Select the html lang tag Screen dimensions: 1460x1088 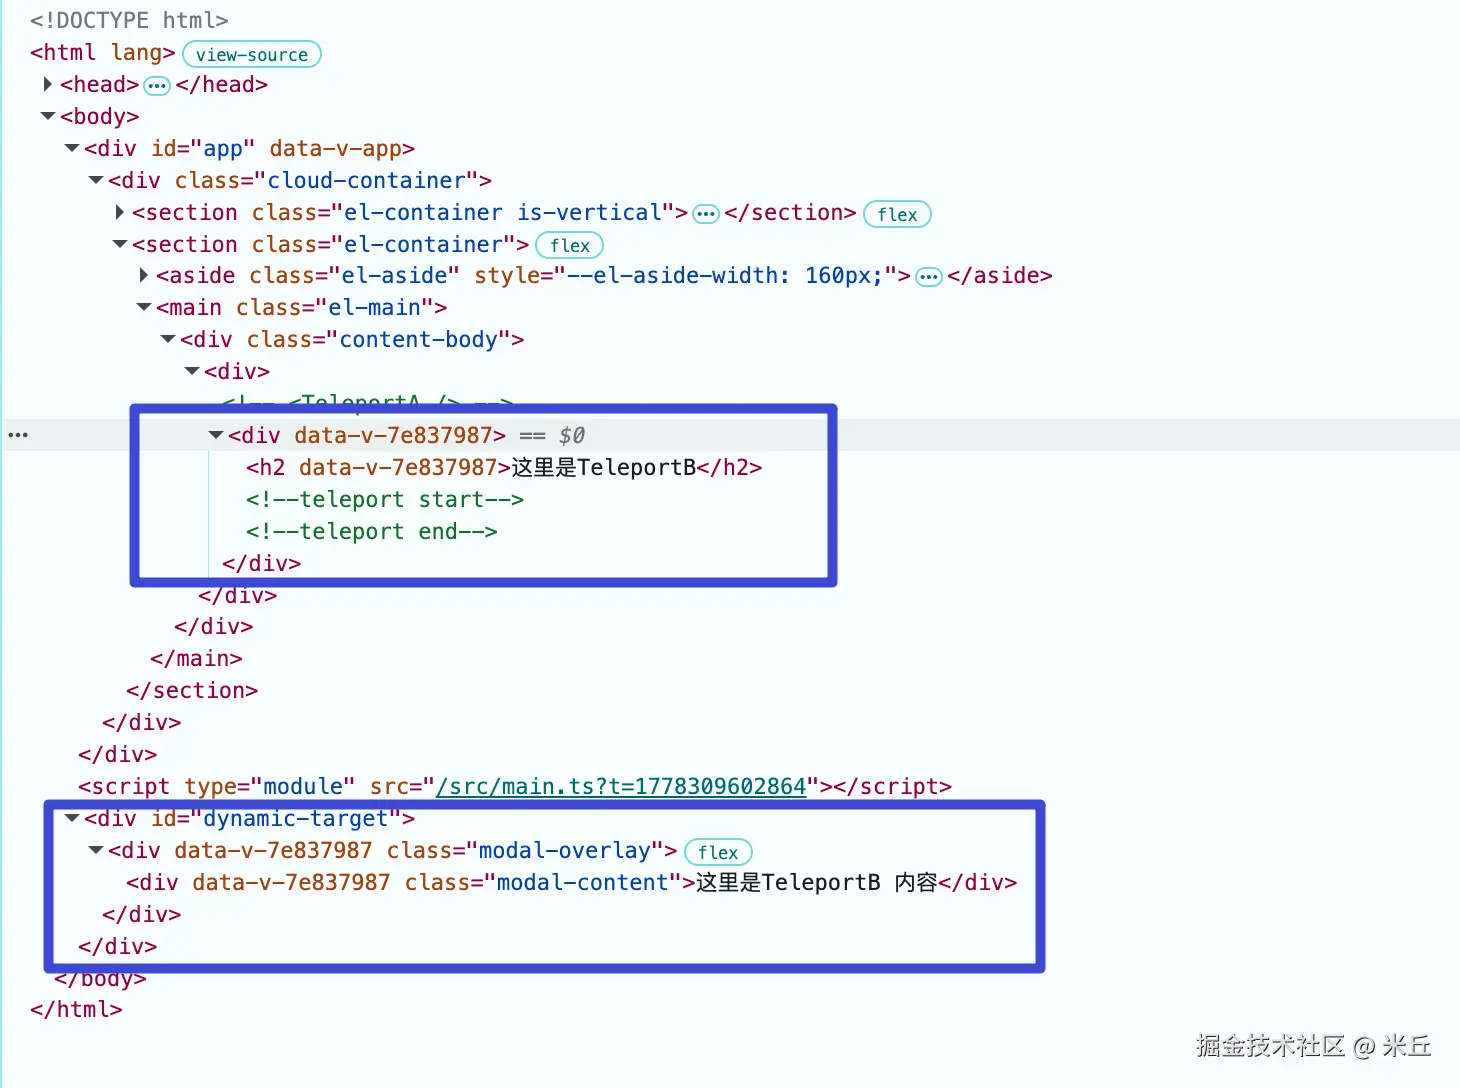tap(103, 52)
